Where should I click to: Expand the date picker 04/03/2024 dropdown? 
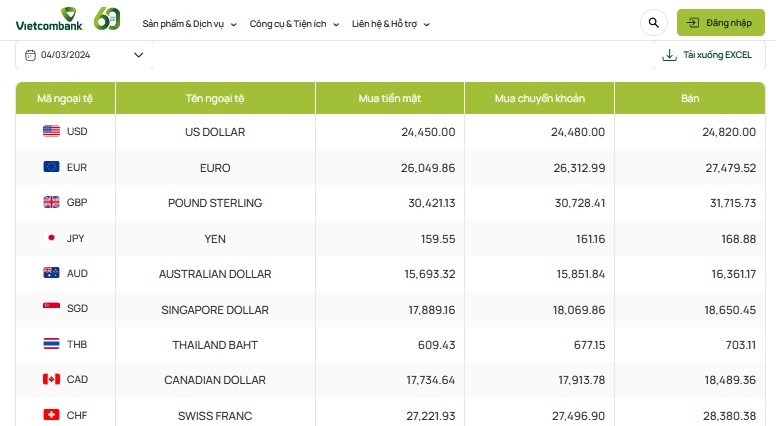coord(138,55)
